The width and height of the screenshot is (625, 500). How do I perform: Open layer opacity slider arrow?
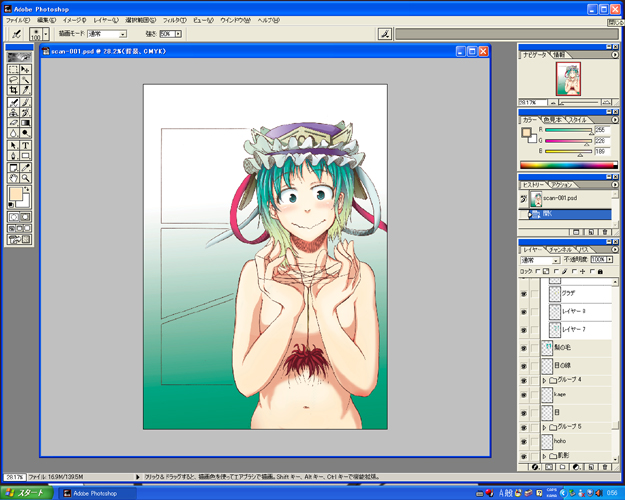[609, 260]
